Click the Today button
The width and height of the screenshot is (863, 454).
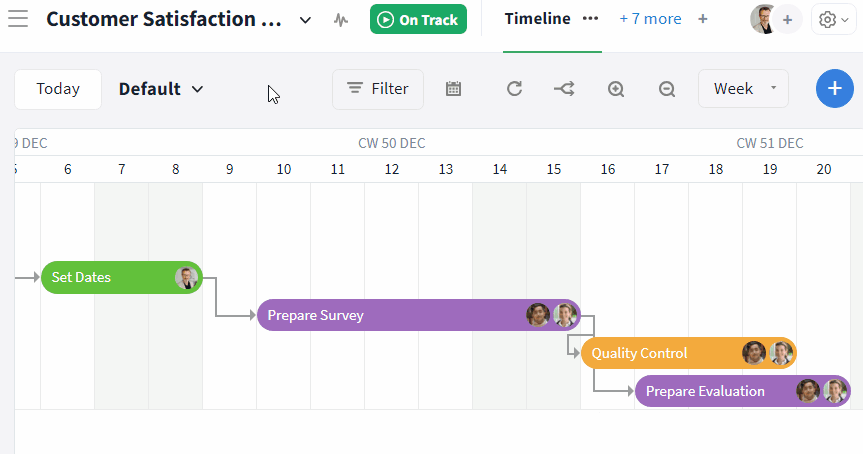(x=58, y=89)
